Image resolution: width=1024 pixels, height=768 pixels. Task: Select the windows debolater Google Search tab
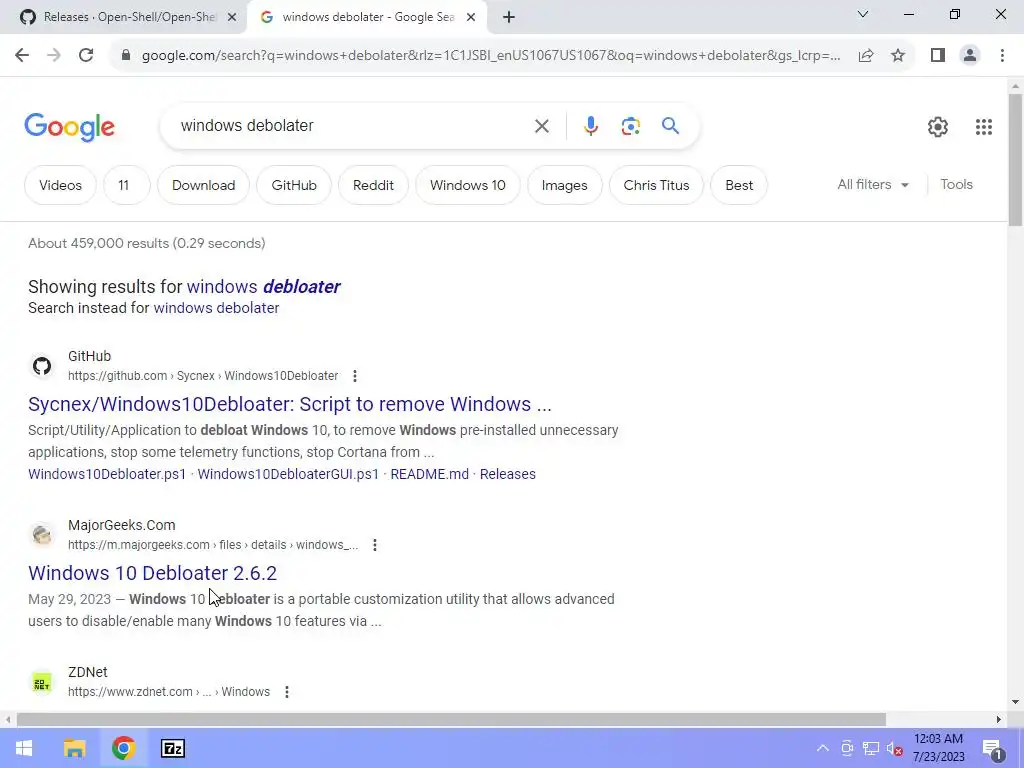[x=368, y=17]
